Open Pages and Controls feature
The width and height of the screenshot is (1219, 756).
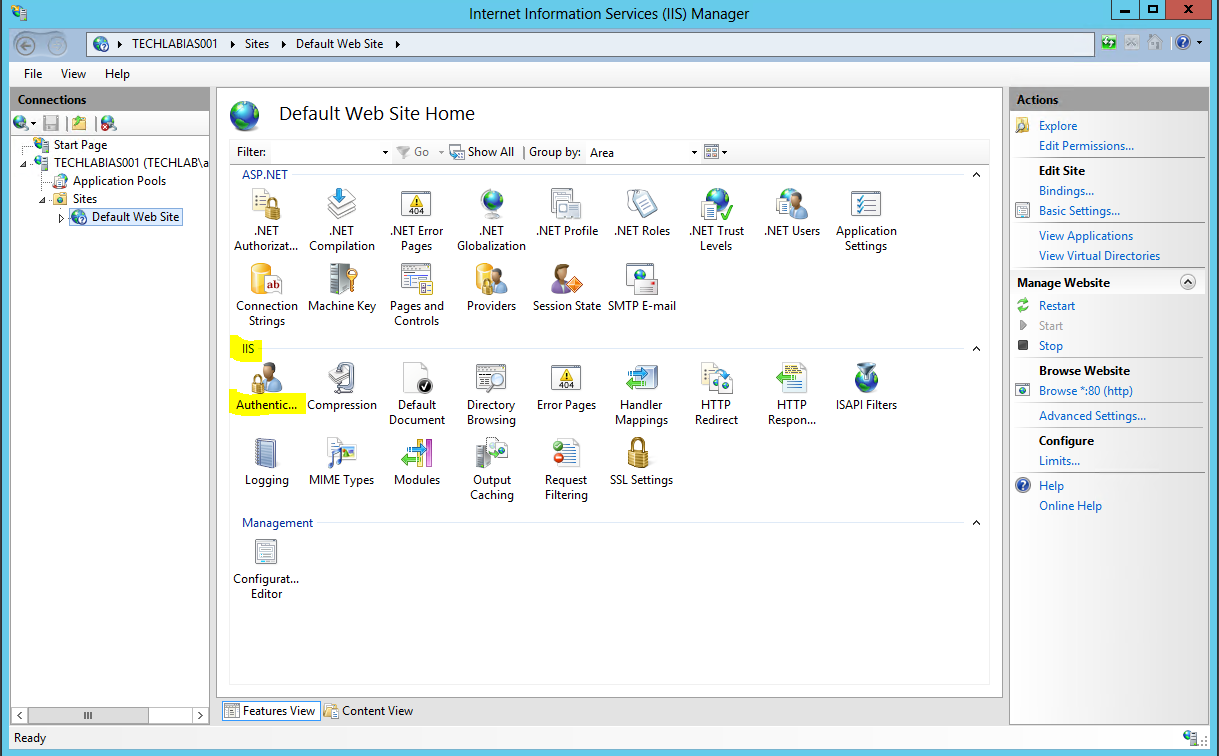[416, 295]
